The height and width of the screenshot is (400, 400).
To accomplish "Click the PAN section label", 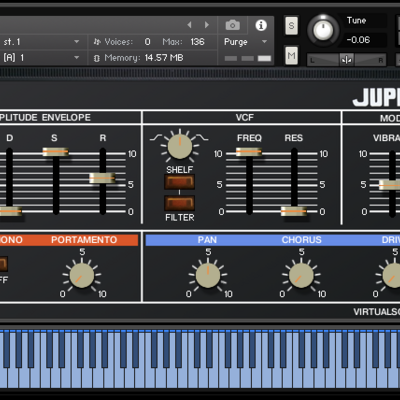I will (207, 240).
